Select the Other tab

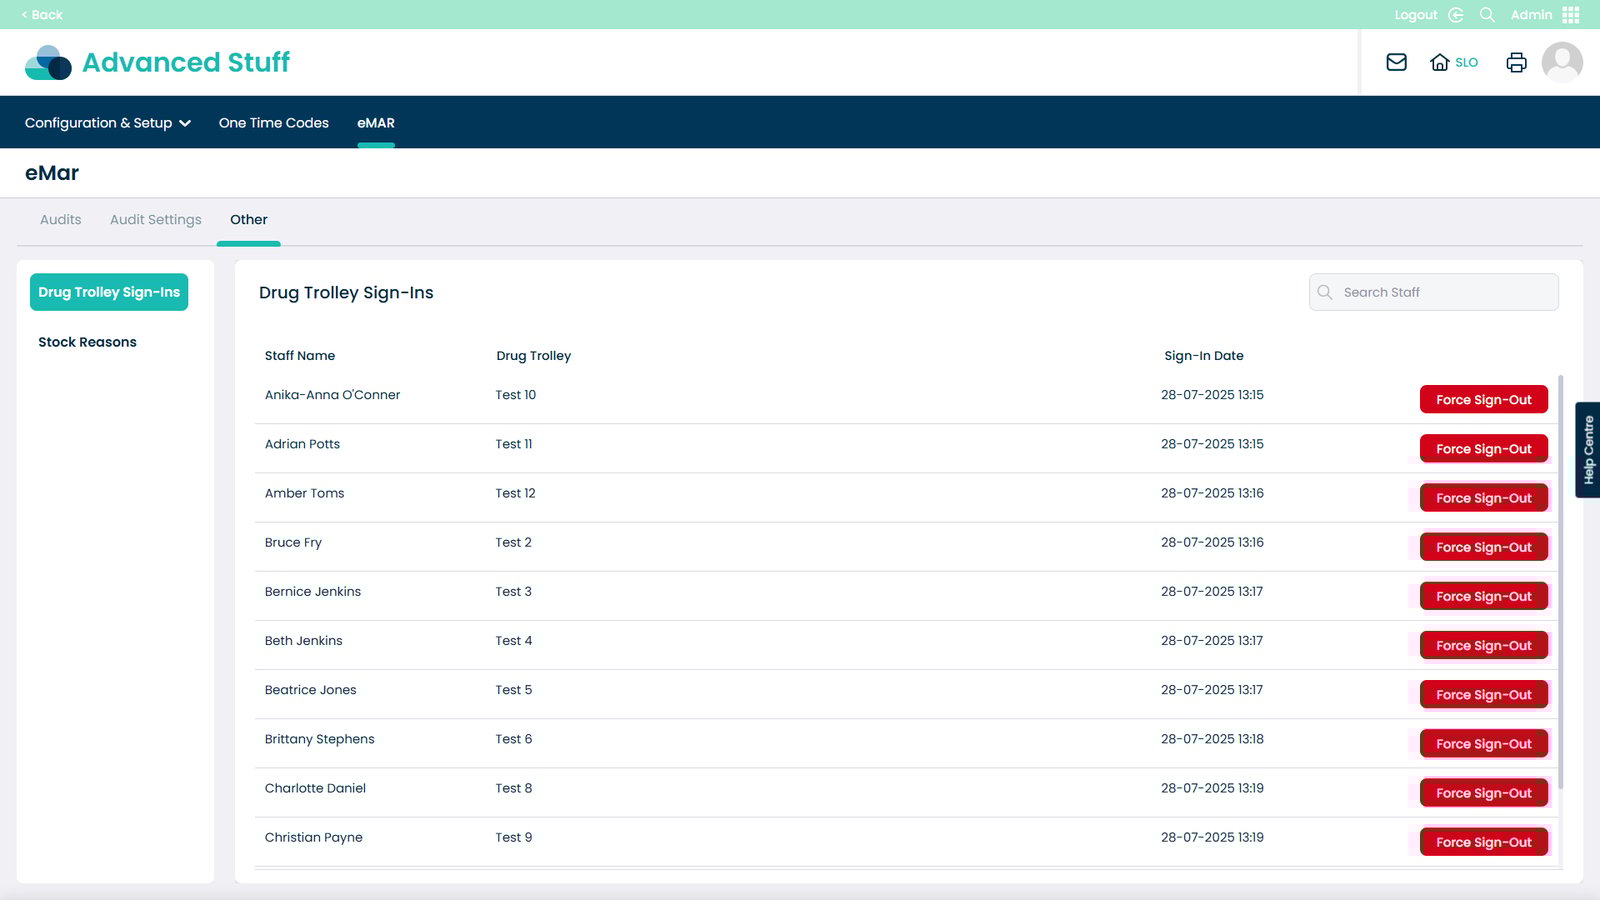point(249,220)
